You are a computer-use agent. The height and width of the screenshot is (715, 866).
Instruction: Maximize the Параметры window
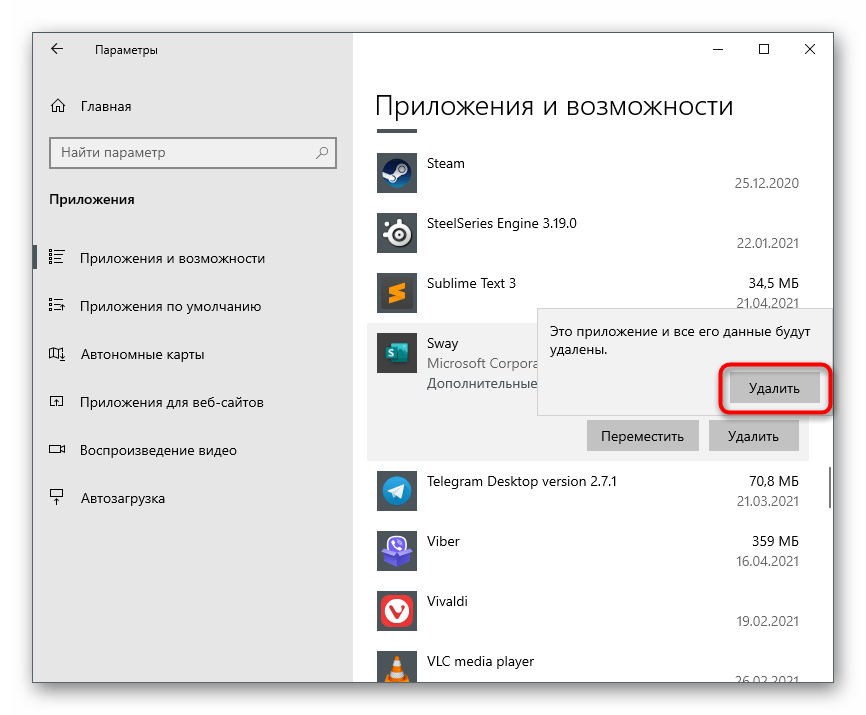coord(764,49)
